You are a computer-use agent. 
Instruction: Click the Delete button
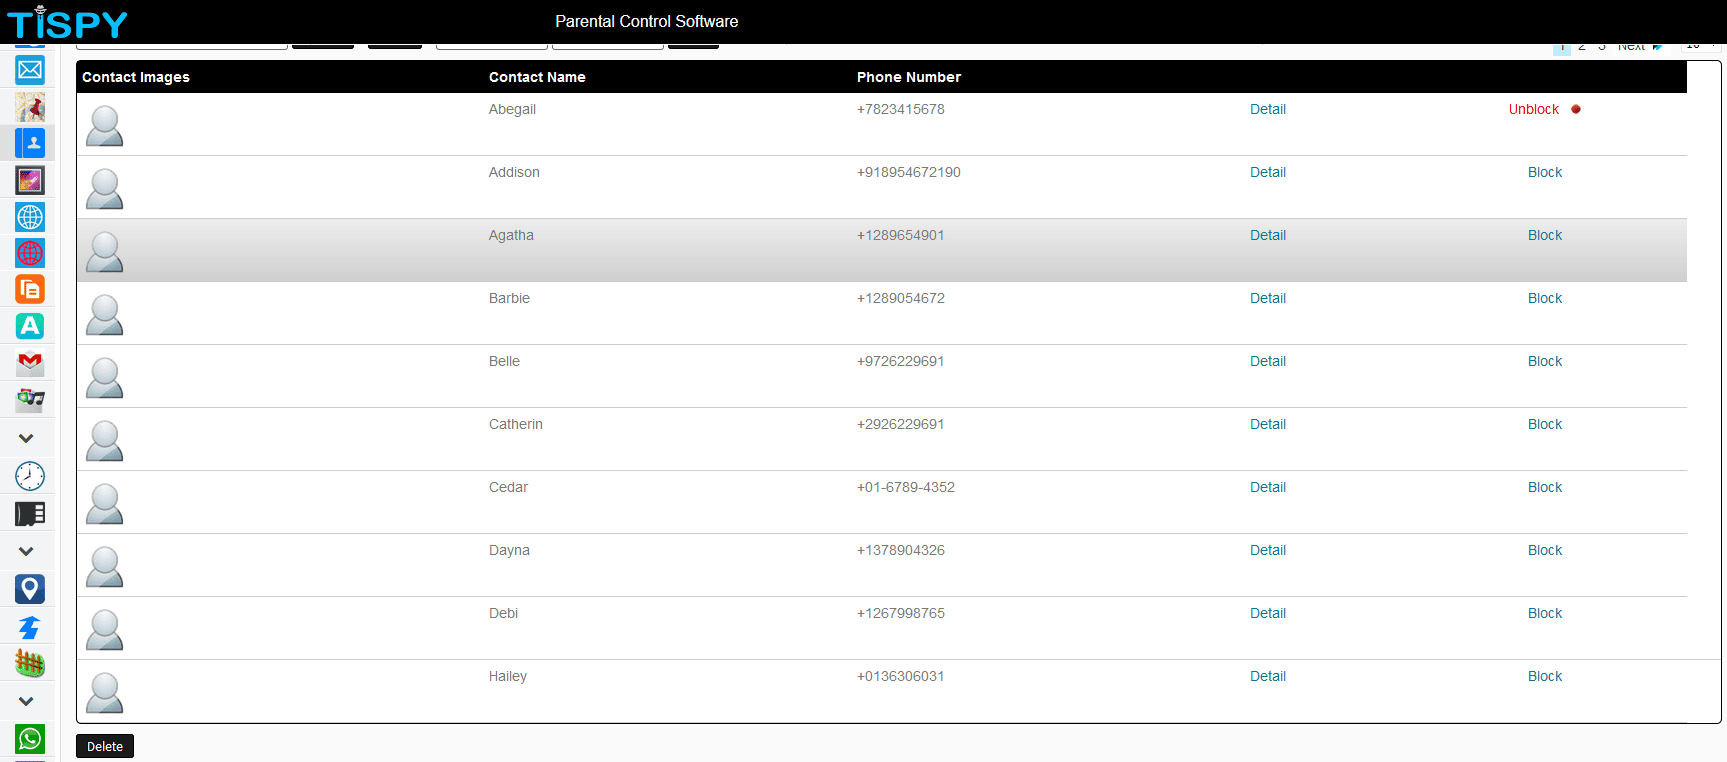[105, 746]
